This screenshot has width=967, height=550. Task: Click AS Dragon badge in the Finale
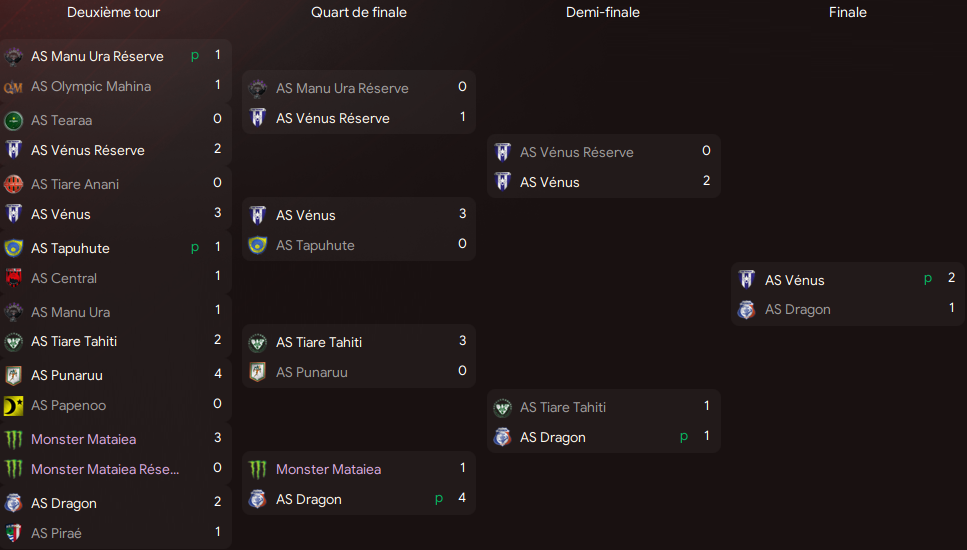(746, 310)
